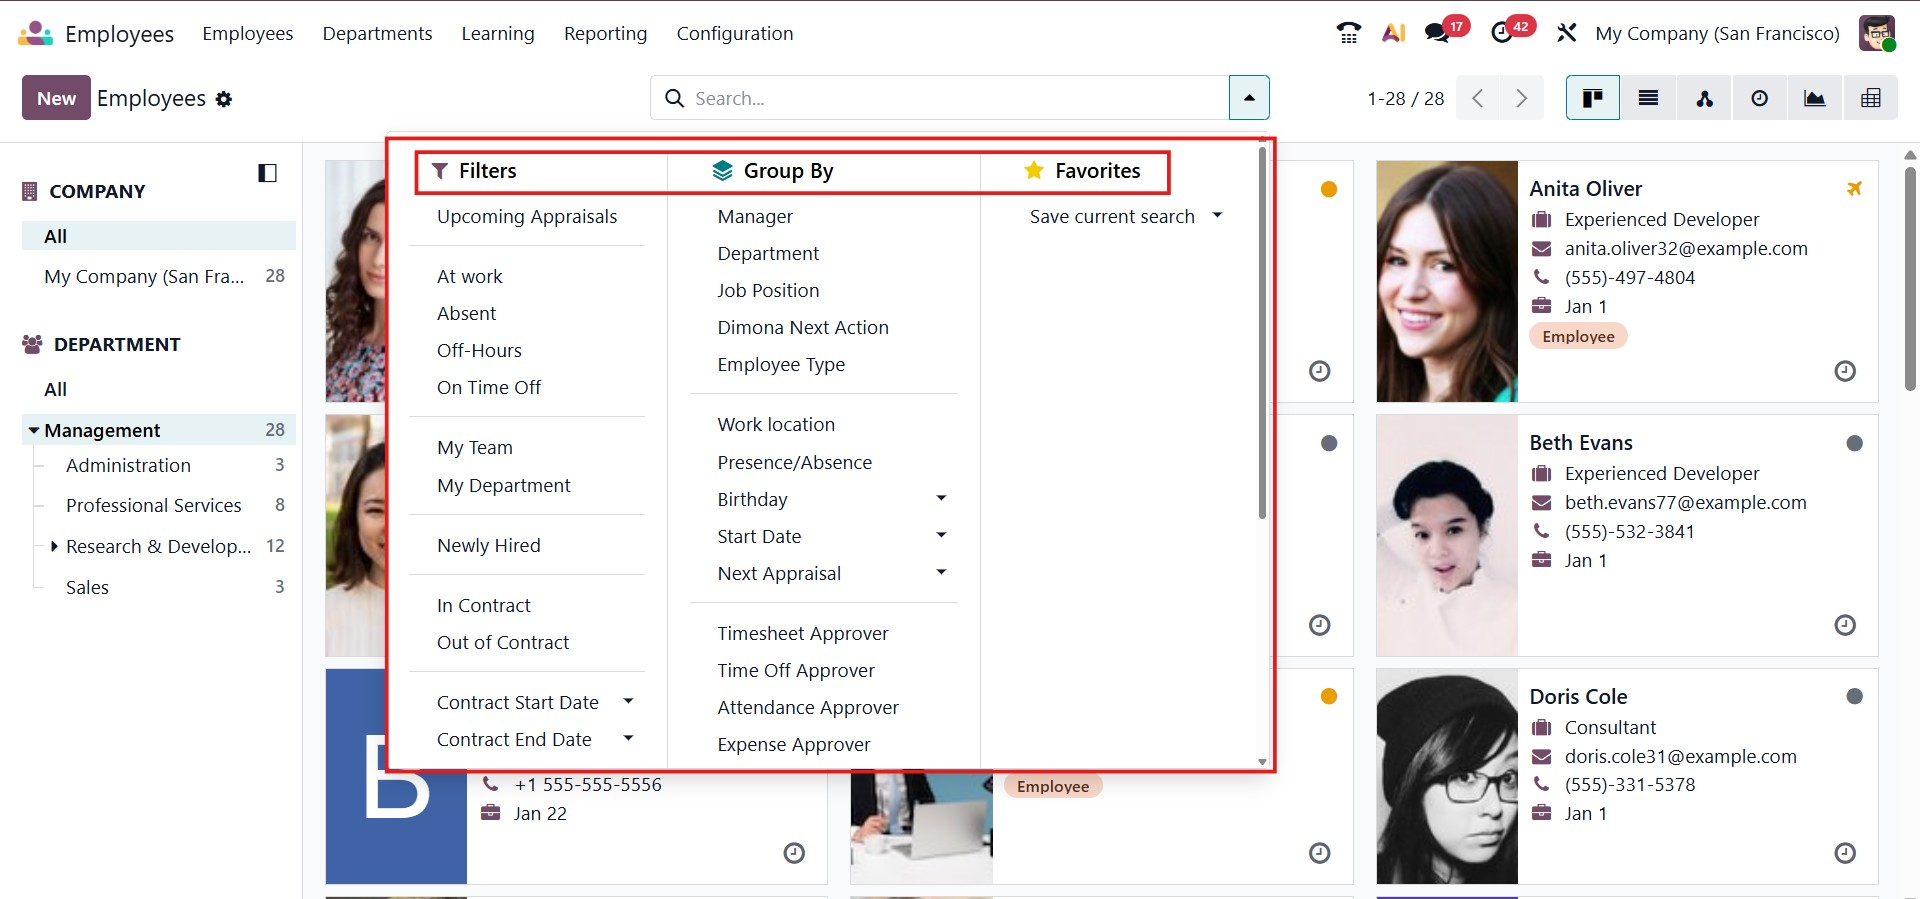Apply the Absent filter
The width and height of the screenshot is (1920, 899).
tap(466, 313)
